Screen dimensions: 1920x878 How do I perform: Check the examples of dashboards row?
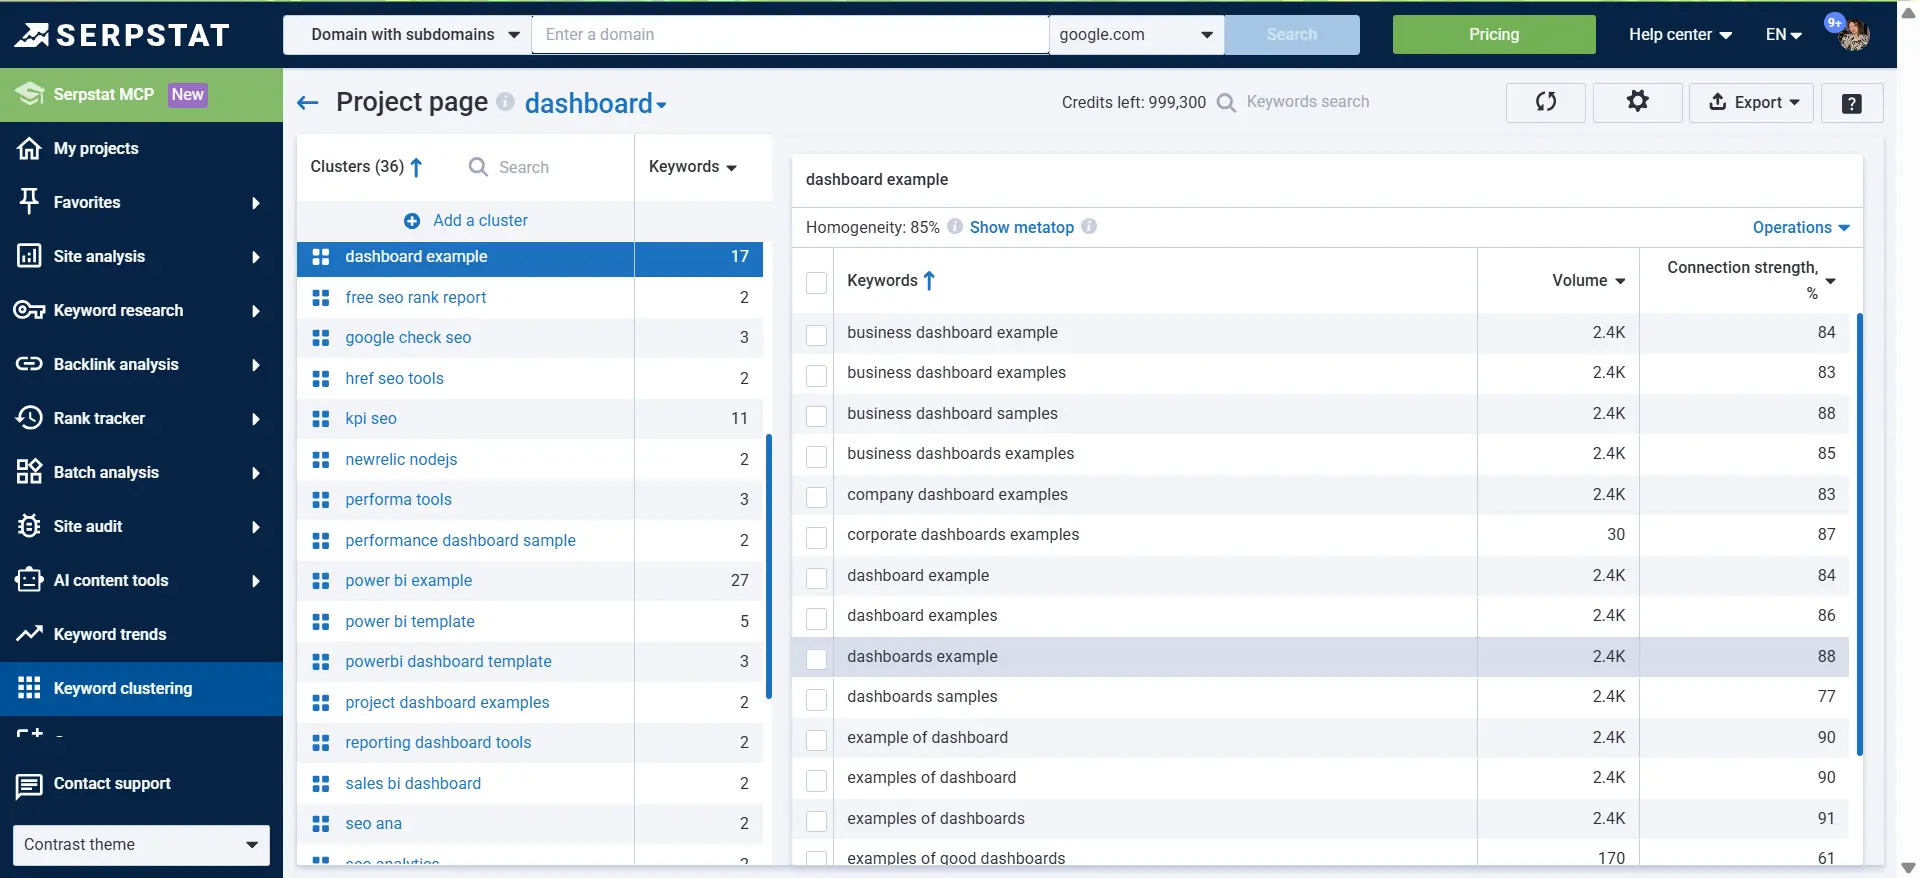(x=817, y=821)
